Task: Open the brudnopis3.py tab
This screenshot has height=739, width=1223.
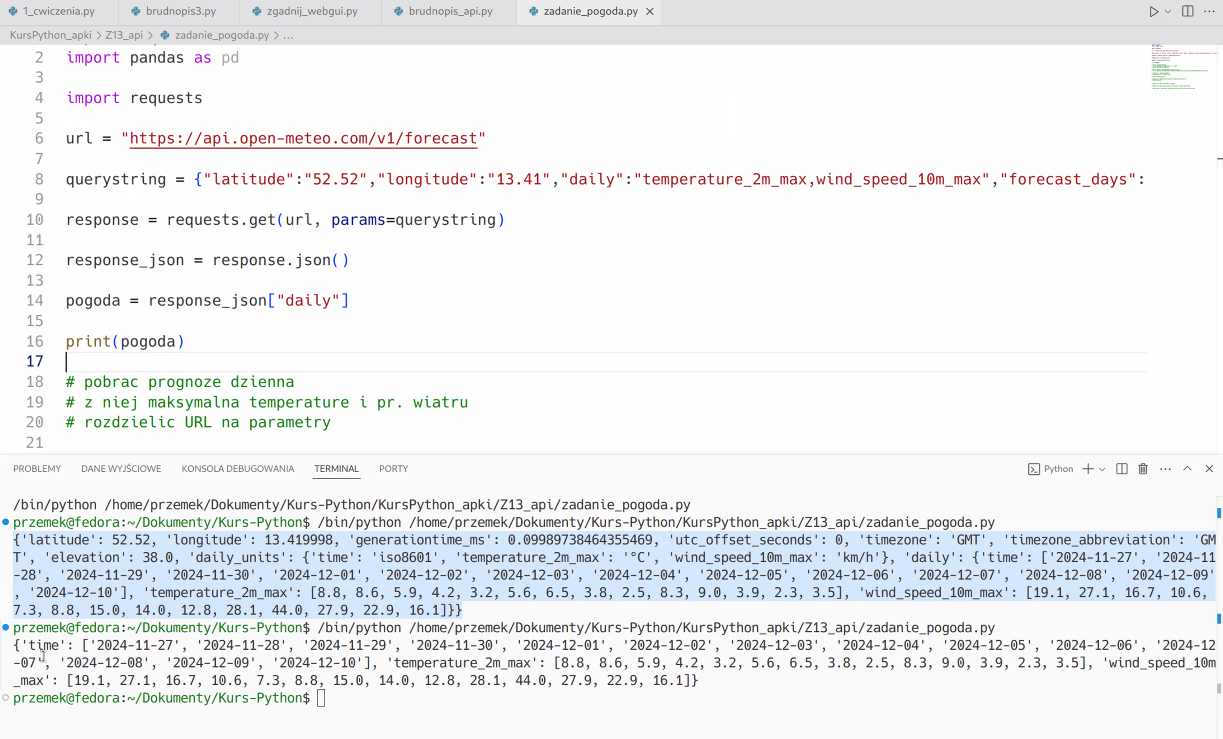Action: tap(179, 12)
